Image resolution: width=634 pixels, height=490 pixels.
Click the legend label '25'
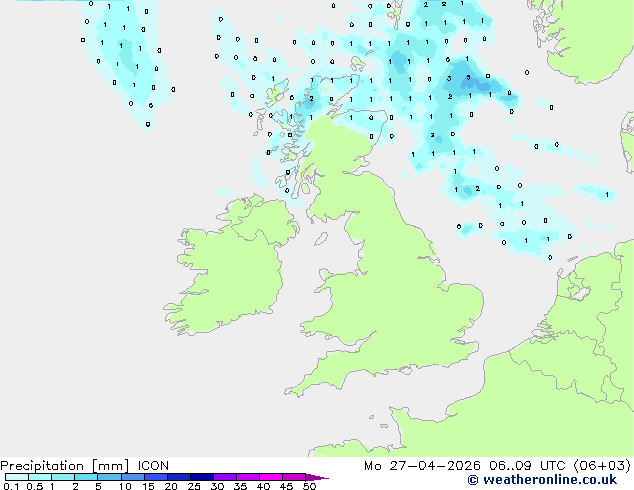(194, 486)
